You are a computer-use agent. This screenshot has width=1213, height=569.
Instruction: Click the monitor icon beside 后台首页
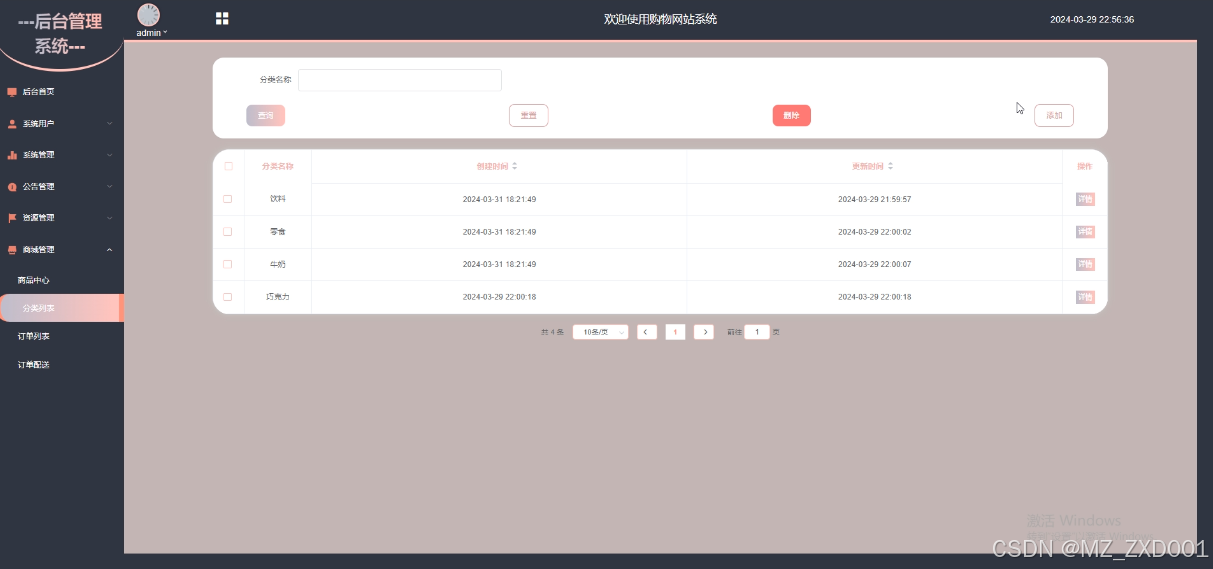[x=12, y=92]
